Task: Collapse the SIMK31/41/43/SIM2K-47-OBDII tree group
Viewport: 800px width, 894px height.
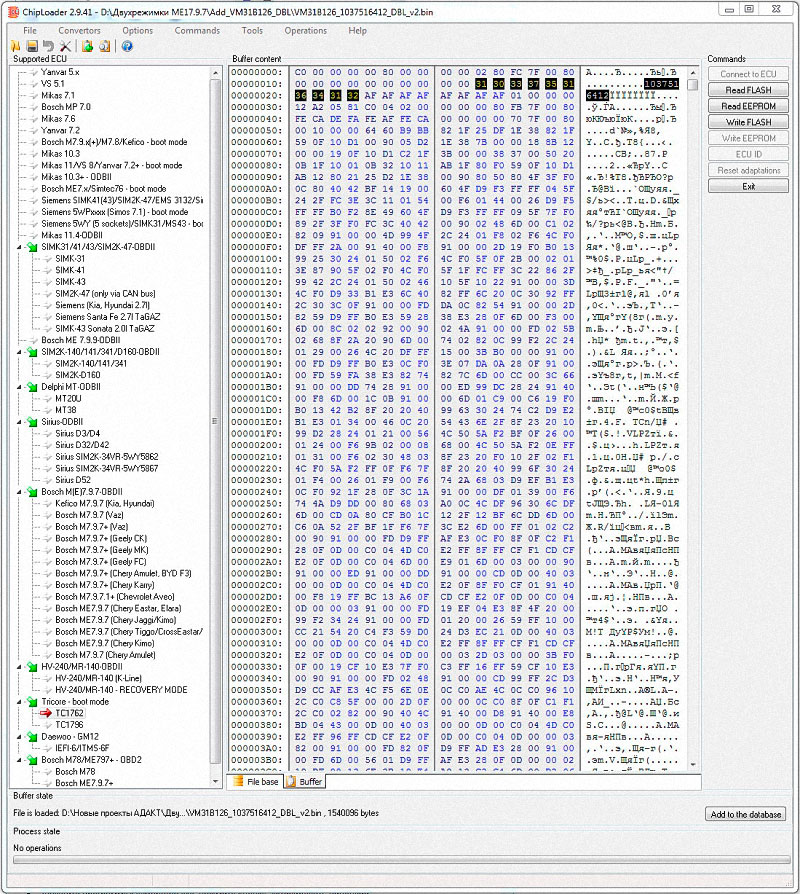Action: tap(20, 247)
